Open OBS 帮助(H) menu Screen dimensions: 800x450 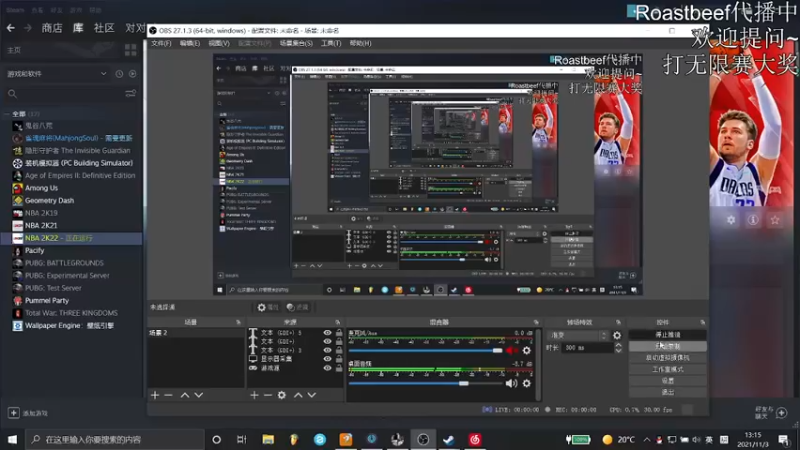pyautogui.click(x=360, y=43)
